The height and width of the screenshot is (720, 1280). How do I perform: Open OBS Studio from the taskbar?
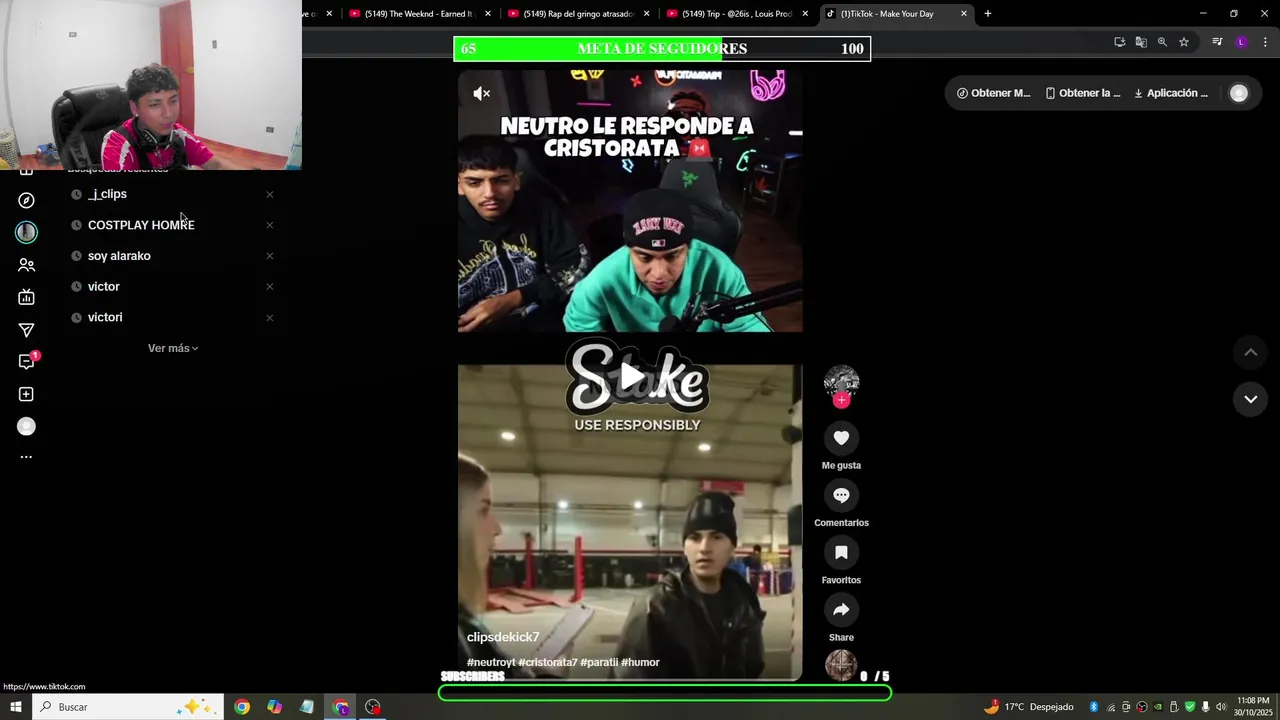[373, 707]
